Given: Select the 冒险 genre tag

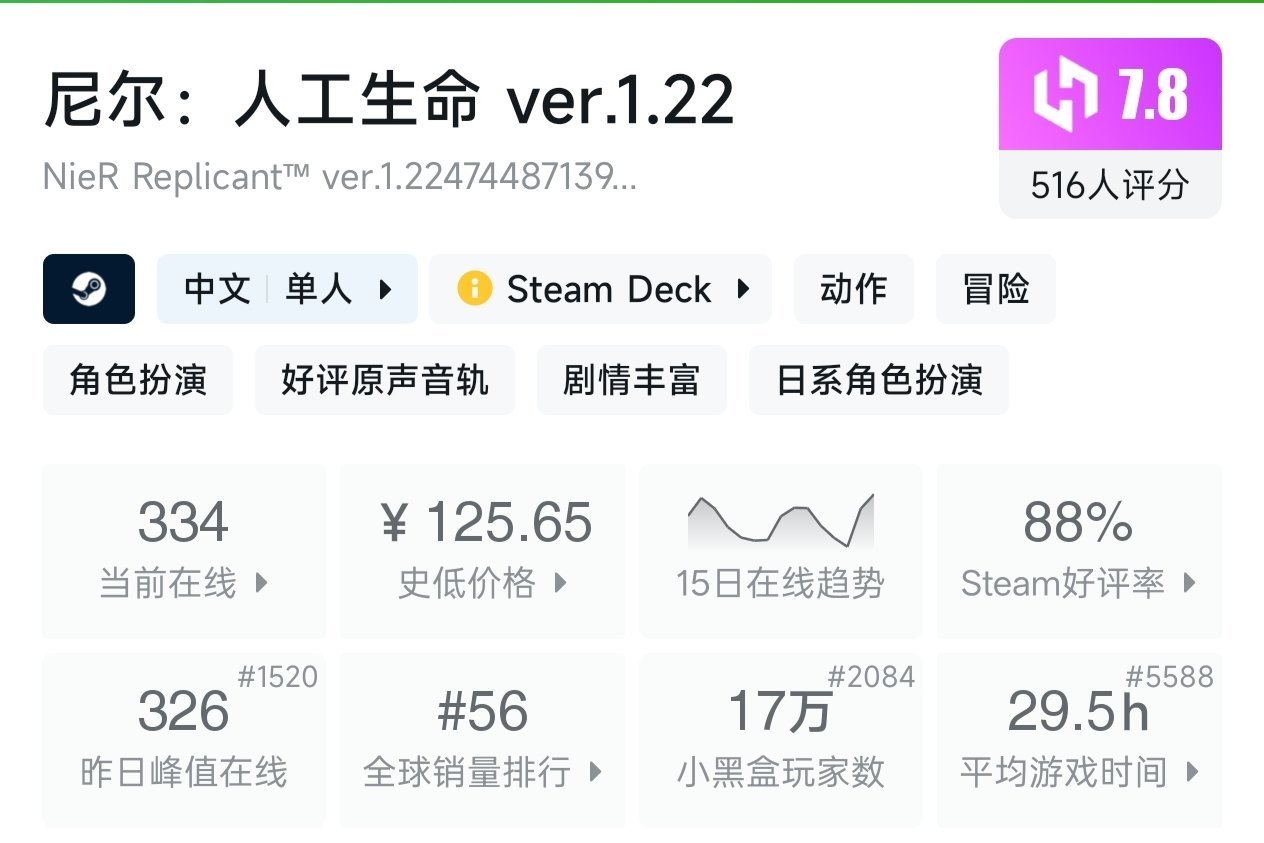Looking at the screenshot, I should (995, 289).
